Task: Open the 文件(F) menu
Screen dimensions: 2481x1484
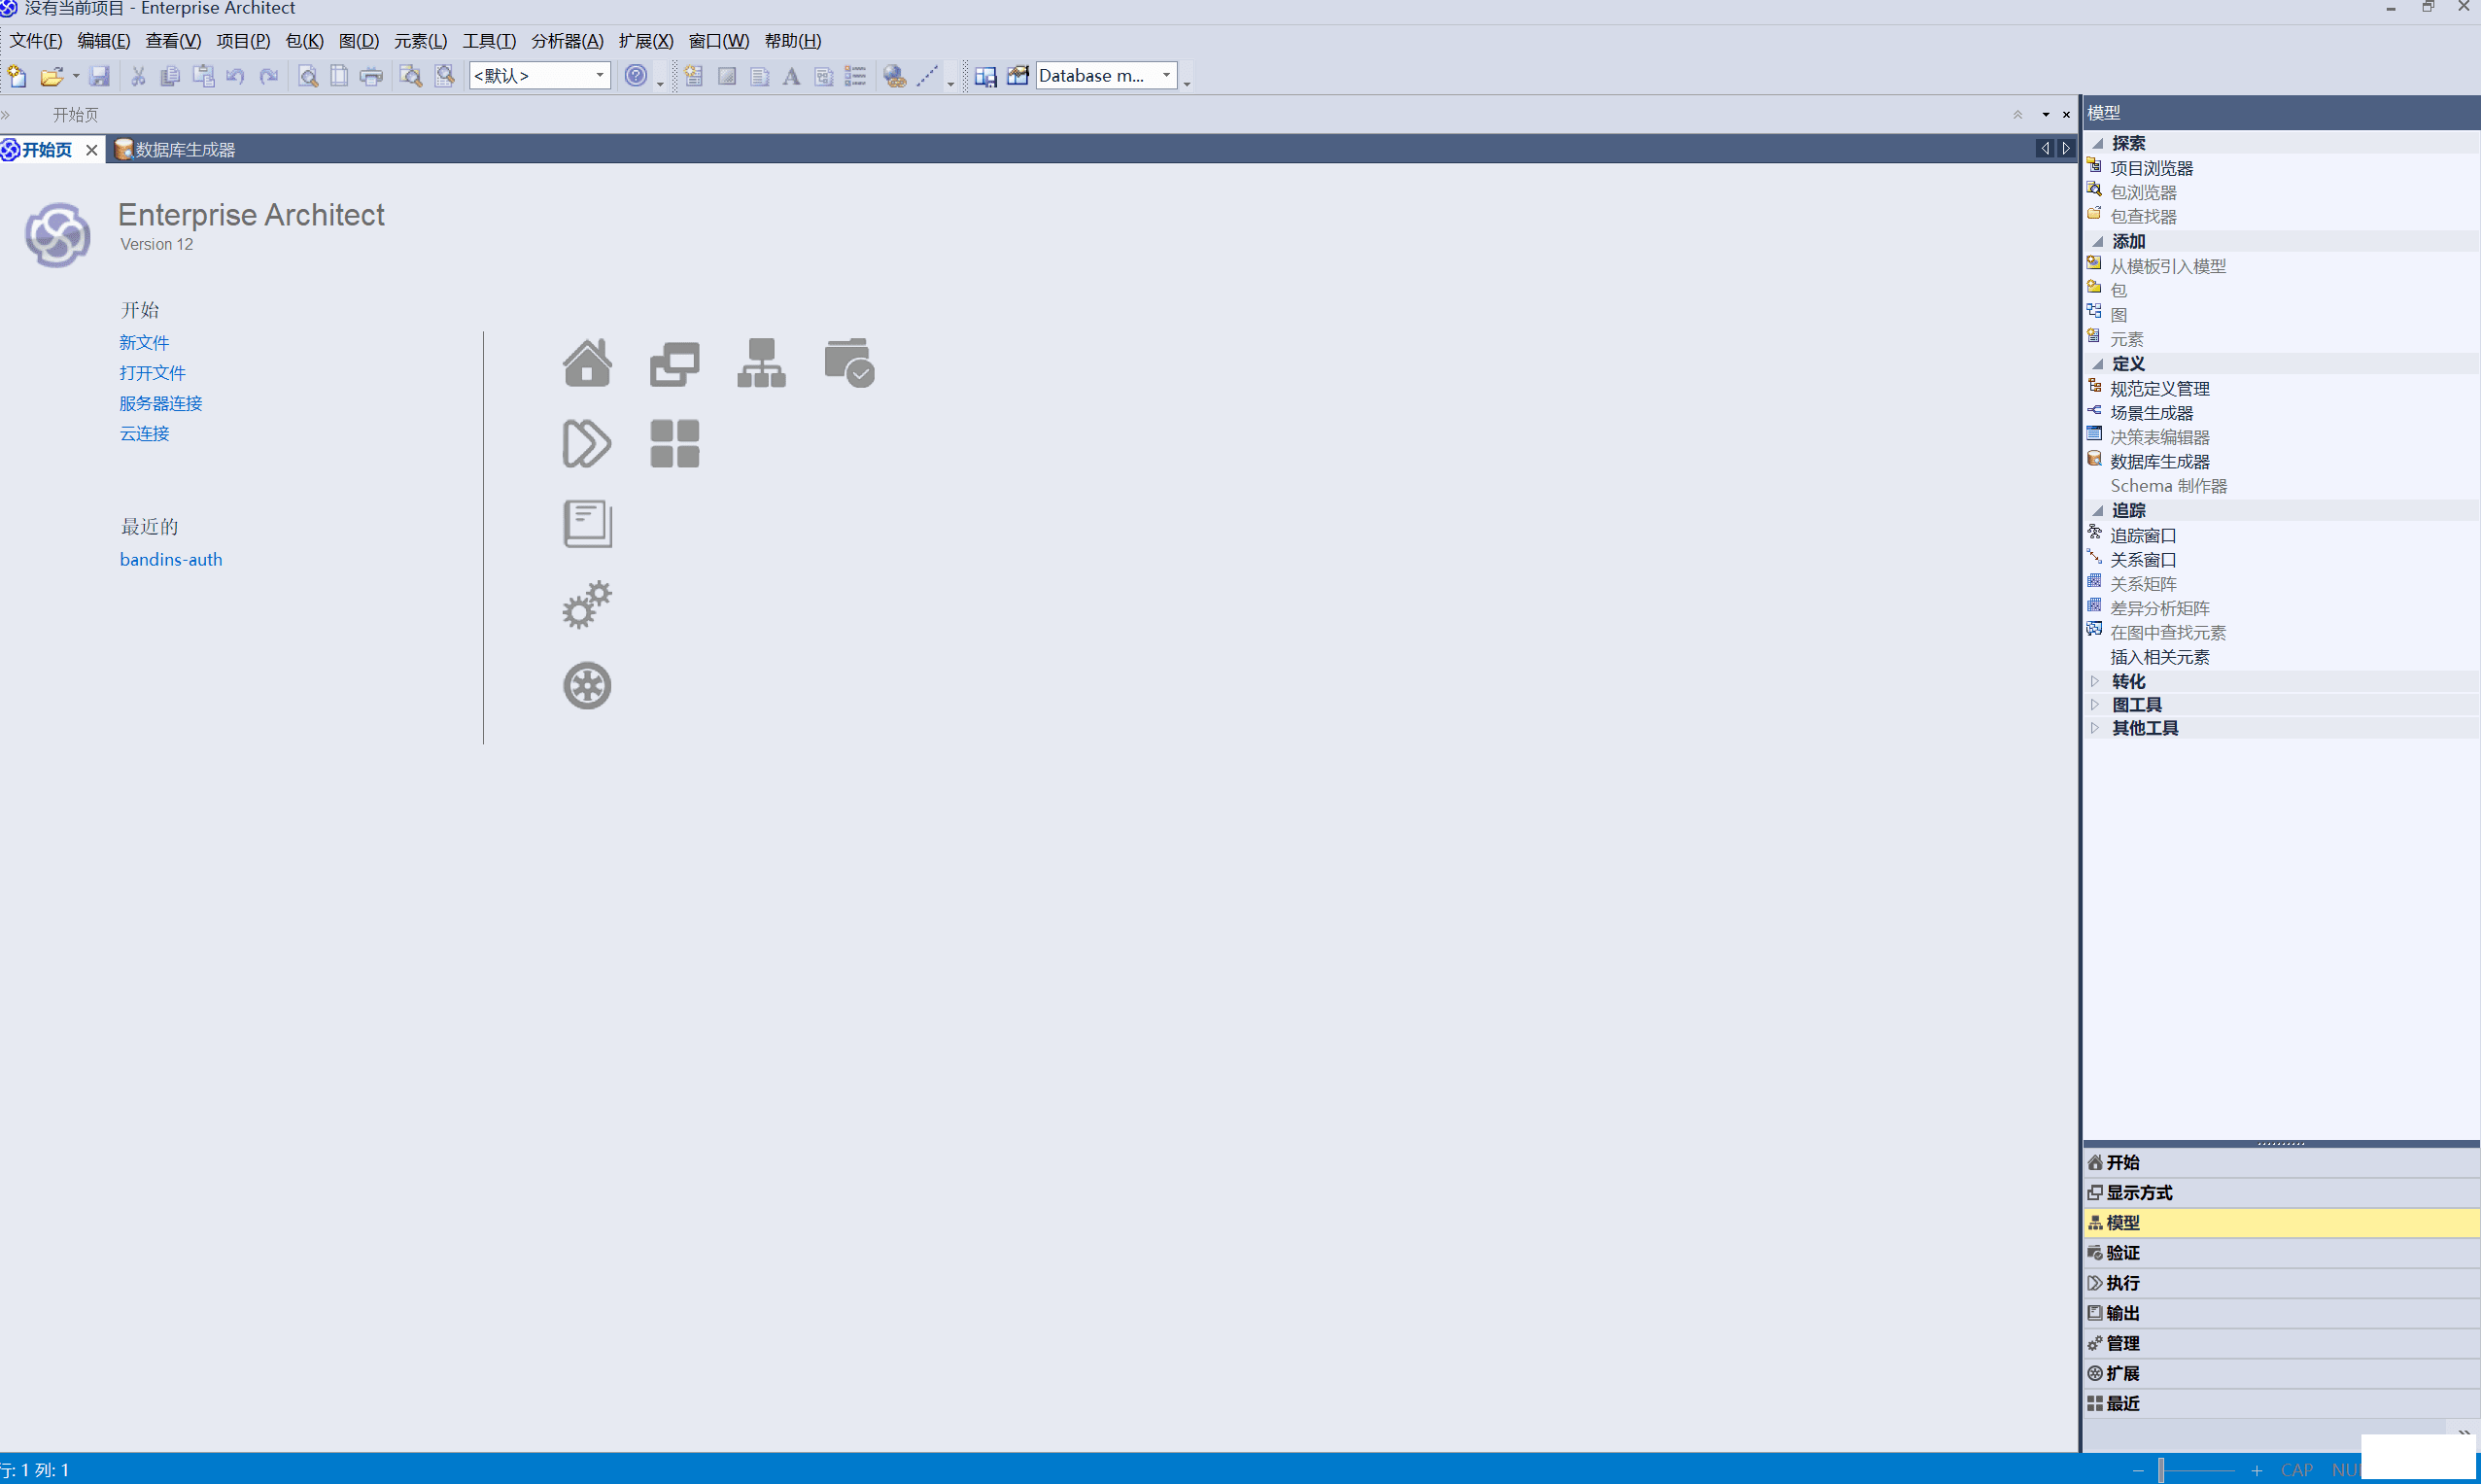Action: (x=36, y=41)
